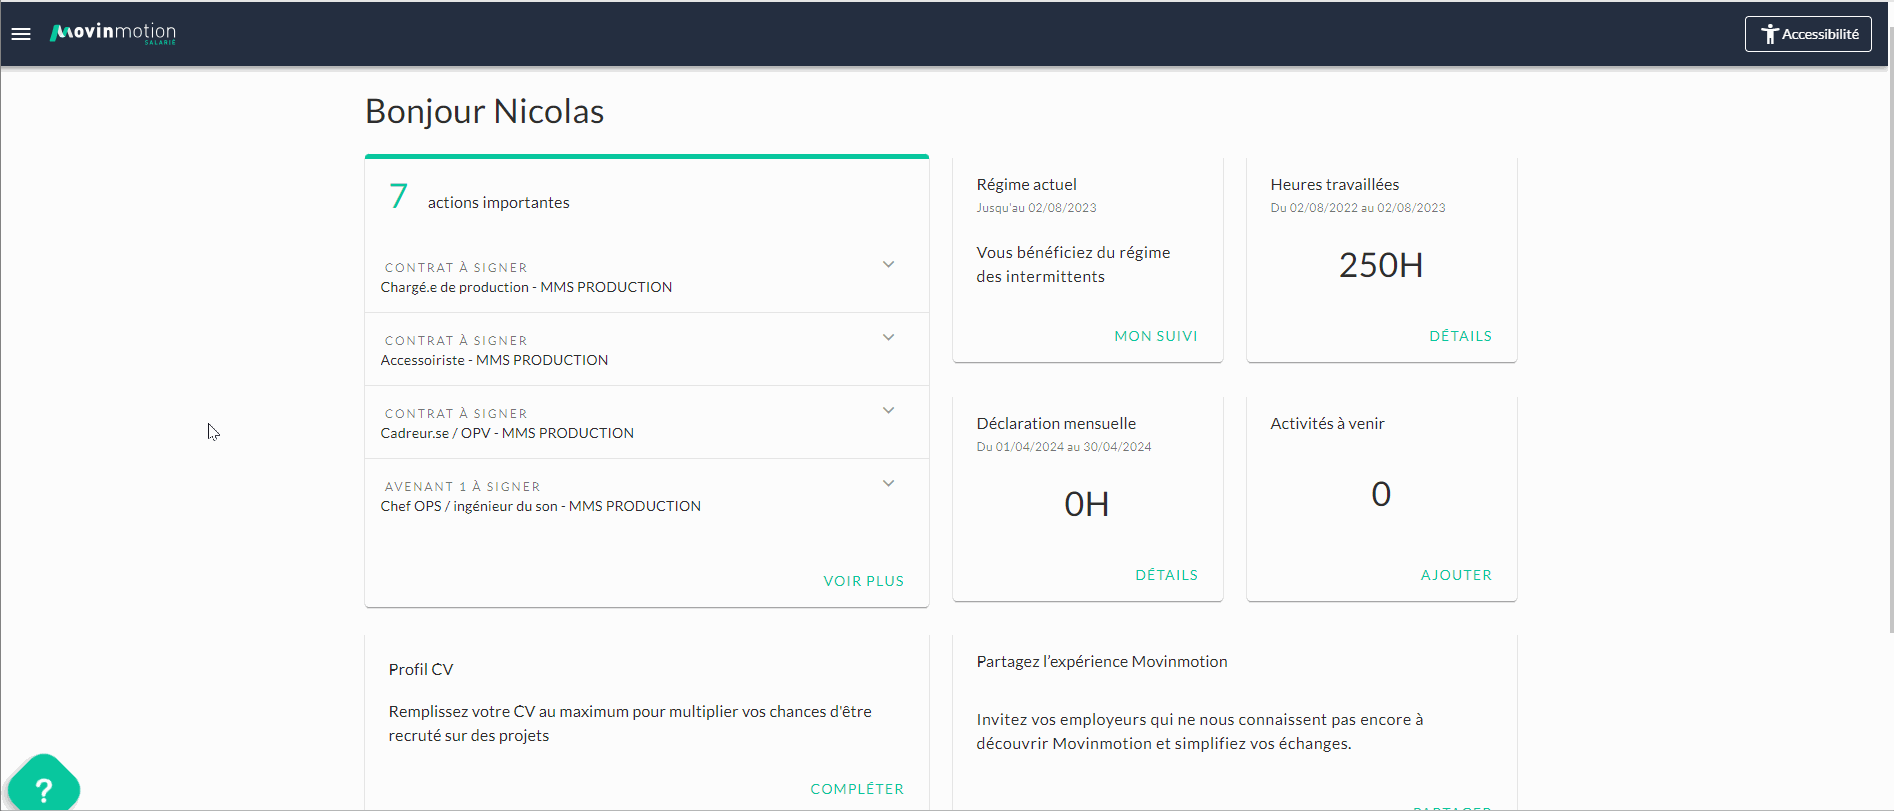Click AJOUTER in Activités à venir card
Viewport: 1894px width, 811px height.
pyautogui.click(x=1456, y=575)
